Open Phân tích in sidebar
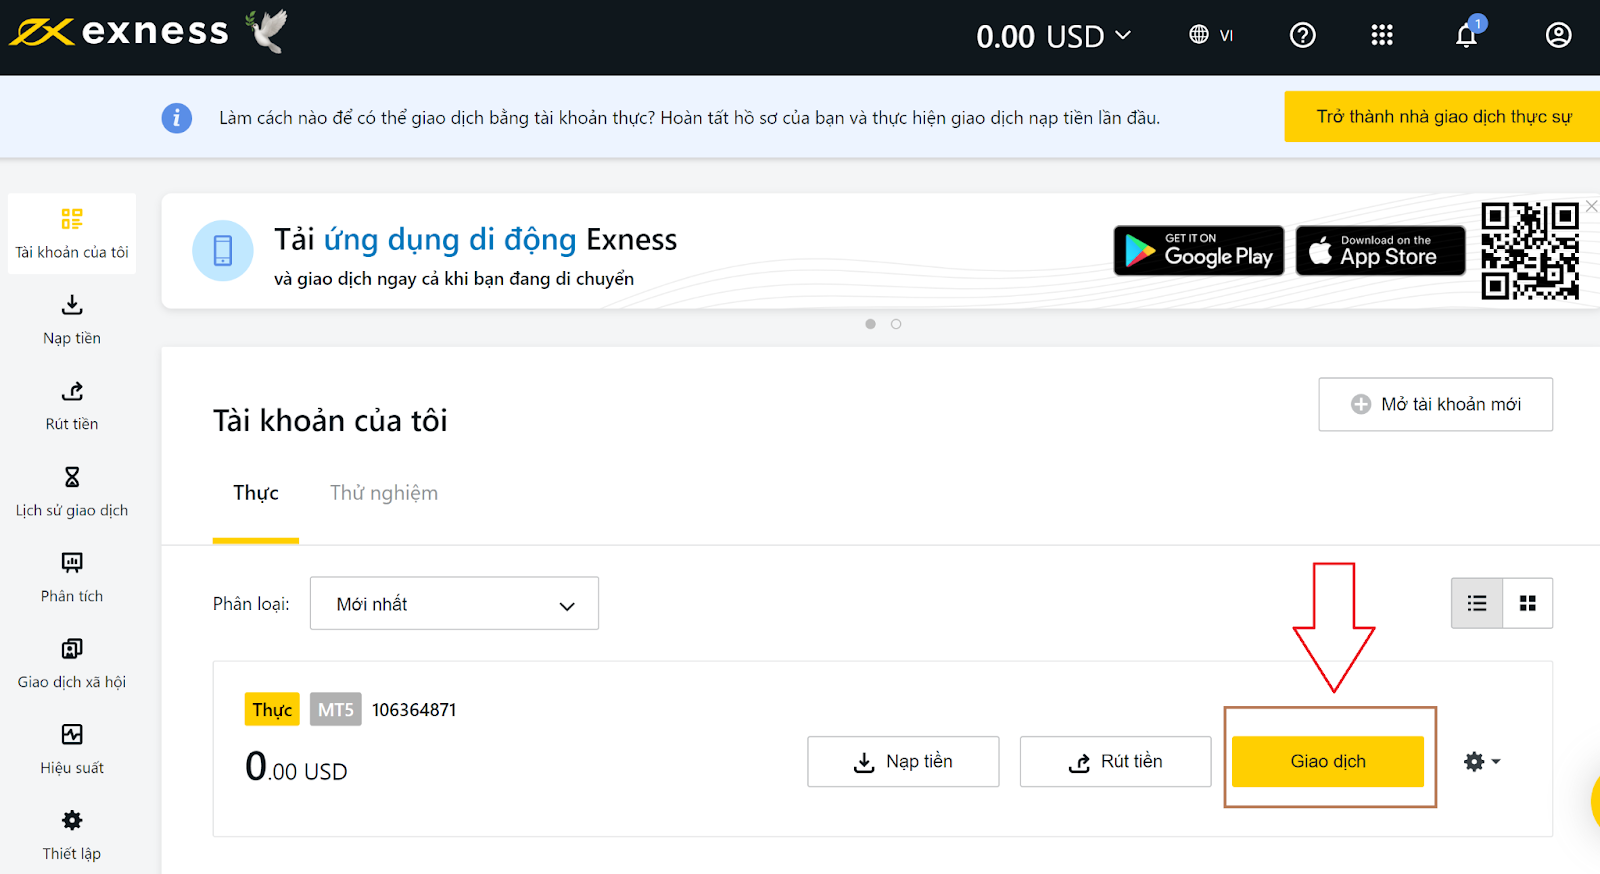Image resolution: width=1600 pixels, height=874 pixels. [x=72, y=578]
